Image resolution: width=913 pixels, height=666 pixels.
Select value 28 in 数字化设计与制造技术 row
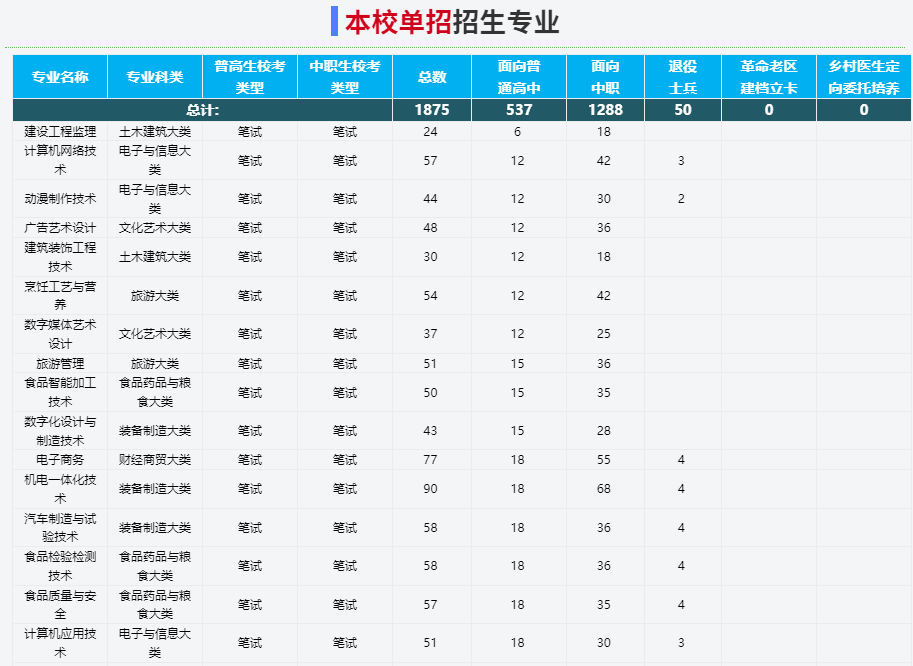pos(604,431)
